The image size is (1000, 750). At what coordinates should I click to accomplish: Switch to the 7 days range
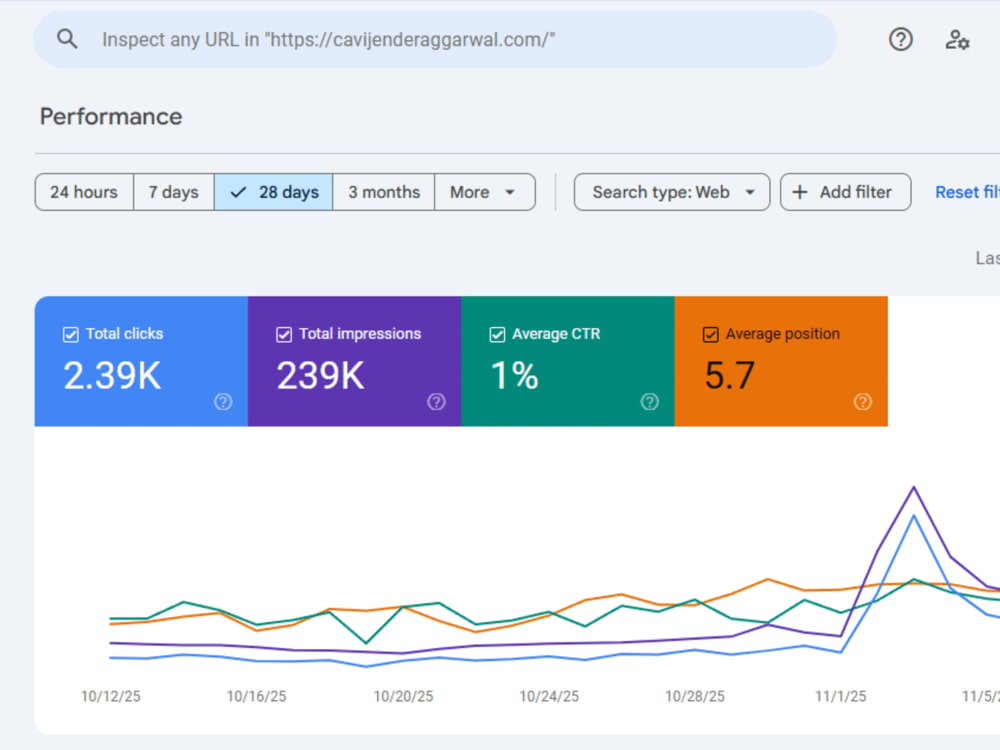coord(173,192)
